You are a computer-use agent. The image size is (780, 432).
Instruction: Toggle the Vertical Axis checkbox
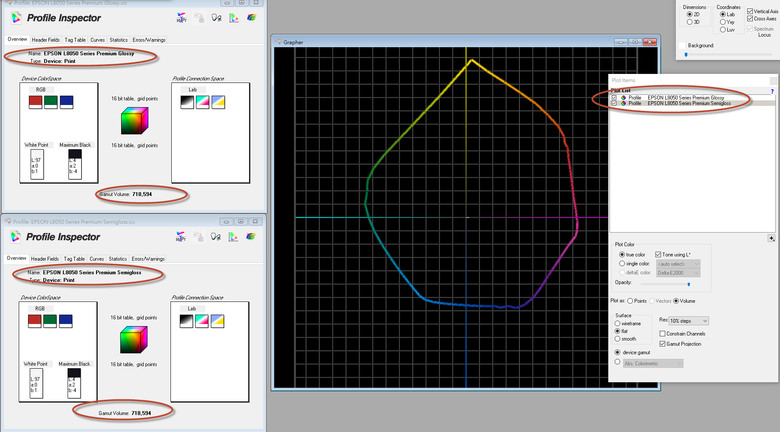(x=750, y=11)
